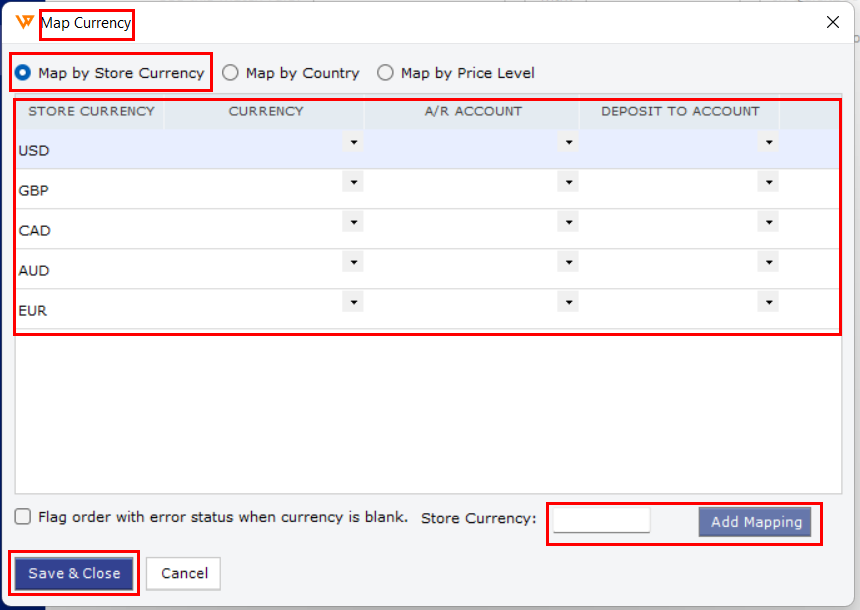Image resolution: width=860 pixels, height=610 pixels.
Task: Expand Deposit To Account dropdown for EUR
Action: [x=768, y=302]
